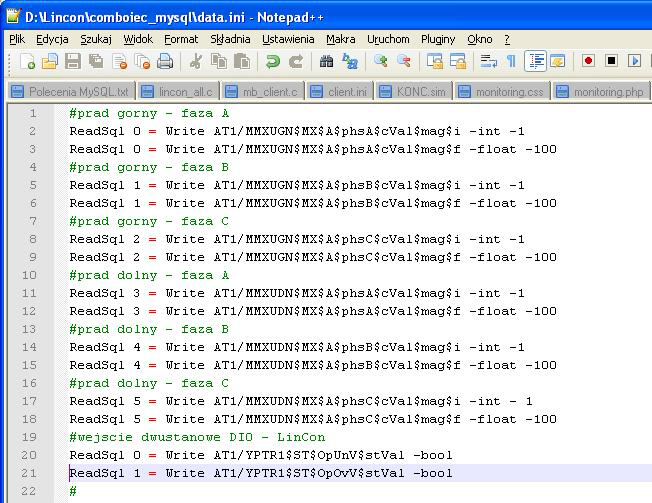
Task: Open the Edycja menu
Action: point(52,39)
